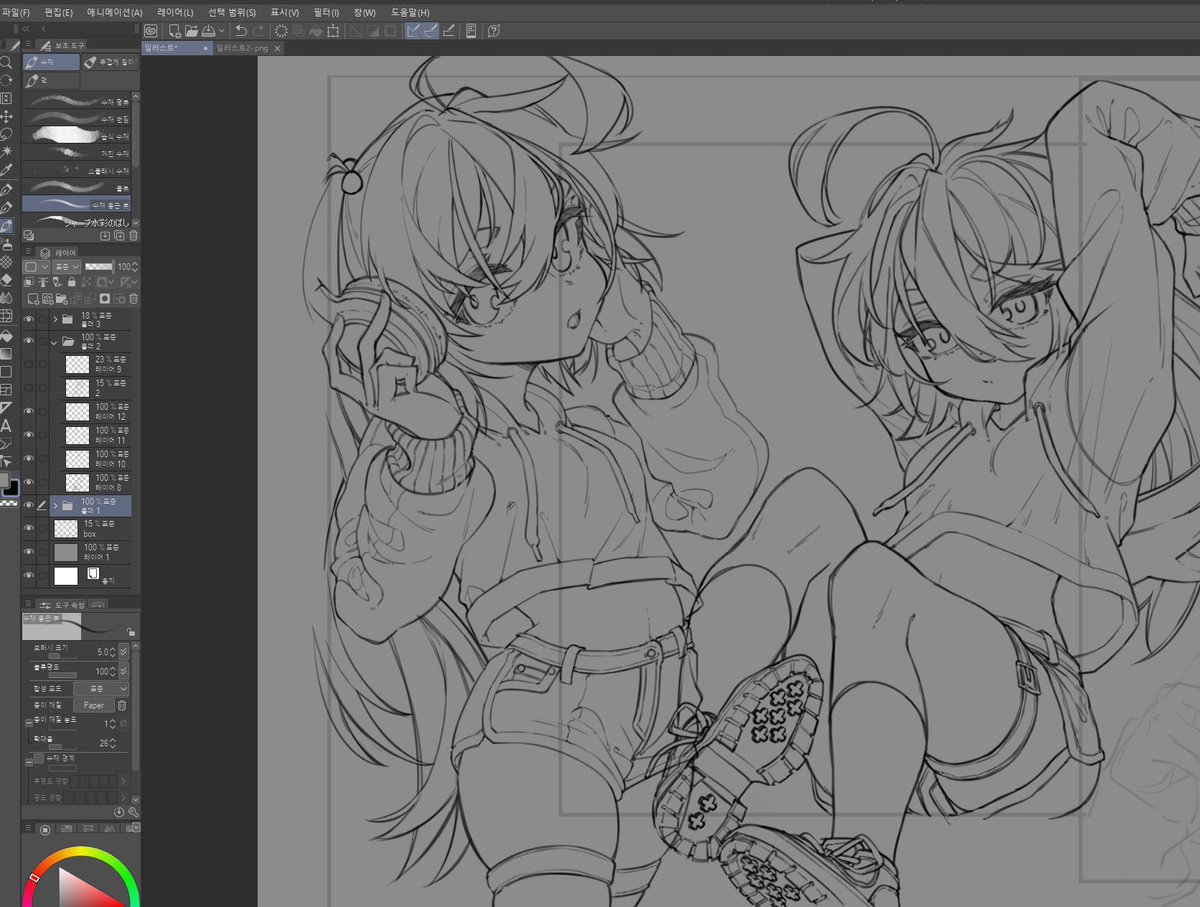Image resolution: width=1200 pixels, height=907 pixels.
Task: Hide 레이어 8 layer
Action: click(29, 482)
